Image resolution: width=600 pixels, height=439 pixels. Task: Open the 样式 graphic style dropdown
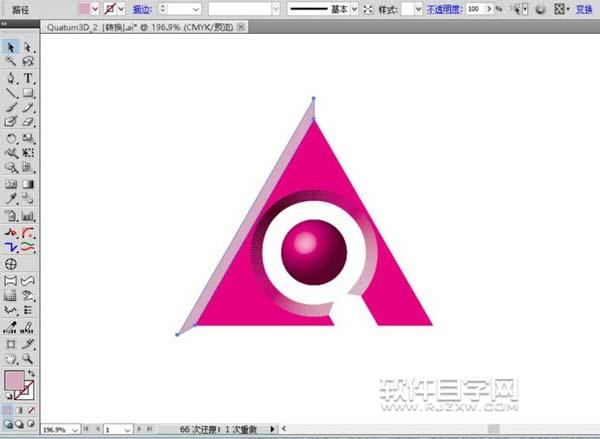click(x=418, y=9)
